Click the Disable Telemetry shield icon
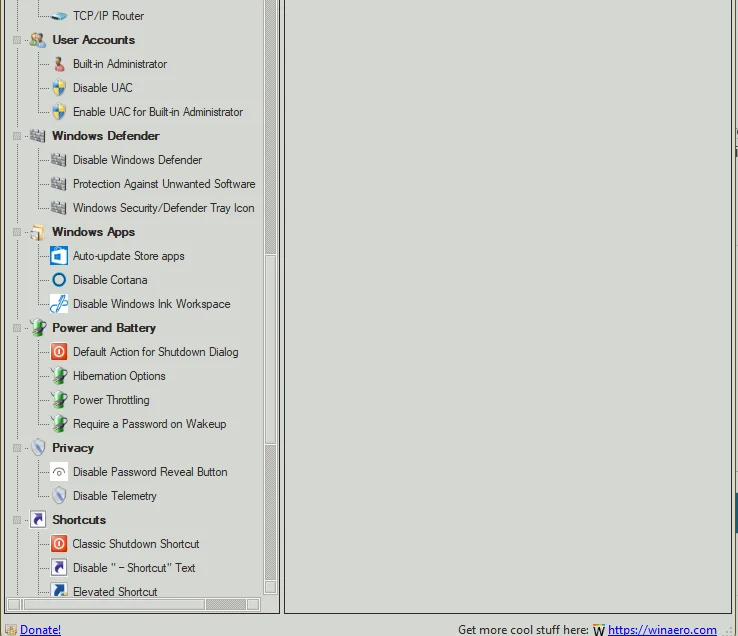 [x=59, y=496]
